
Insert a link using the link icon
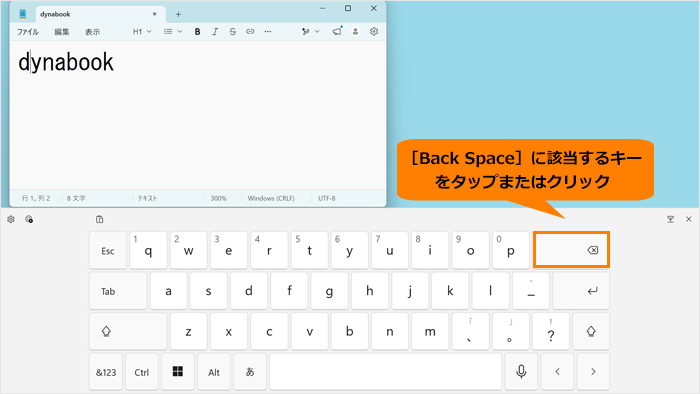coord(250,32)
